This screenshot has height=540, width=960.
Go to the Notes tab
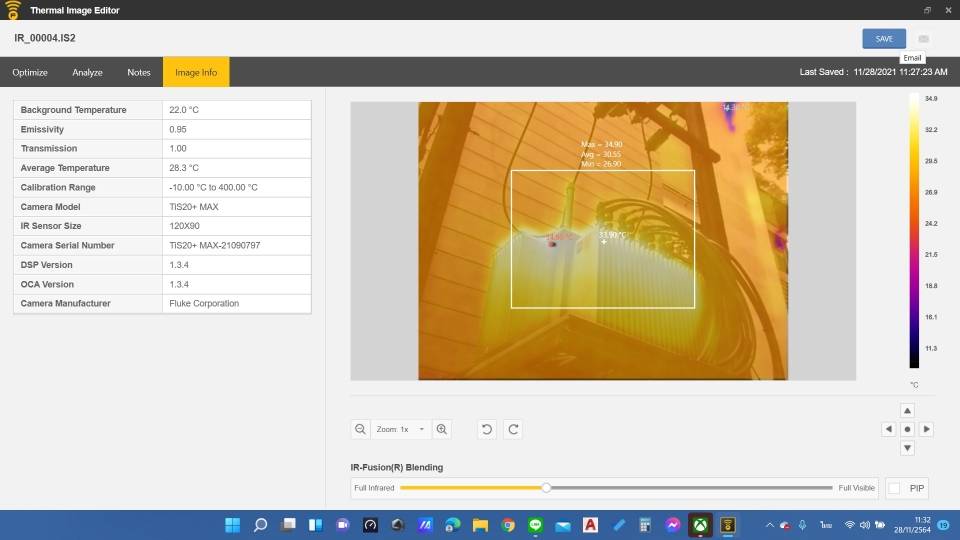click(x=139, y=72)
